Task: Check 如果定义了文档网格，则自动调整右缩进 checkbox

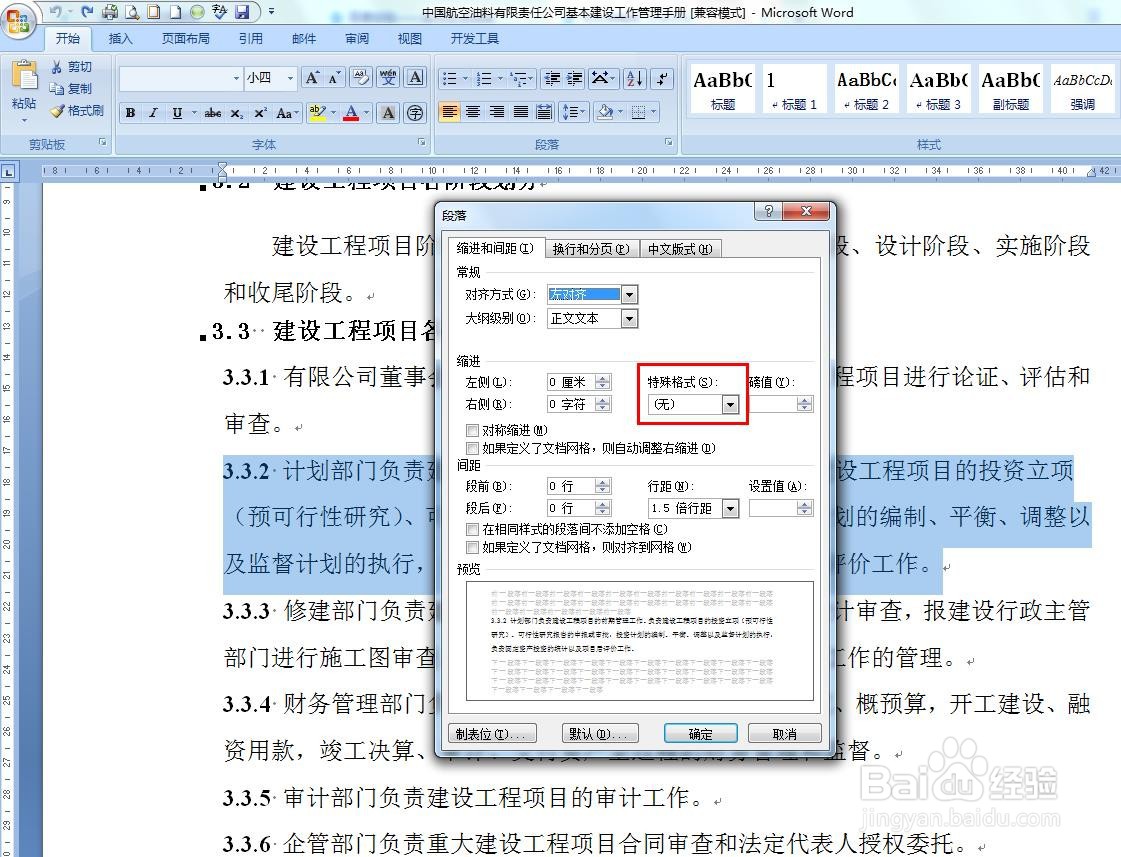Action: [472, 448]
